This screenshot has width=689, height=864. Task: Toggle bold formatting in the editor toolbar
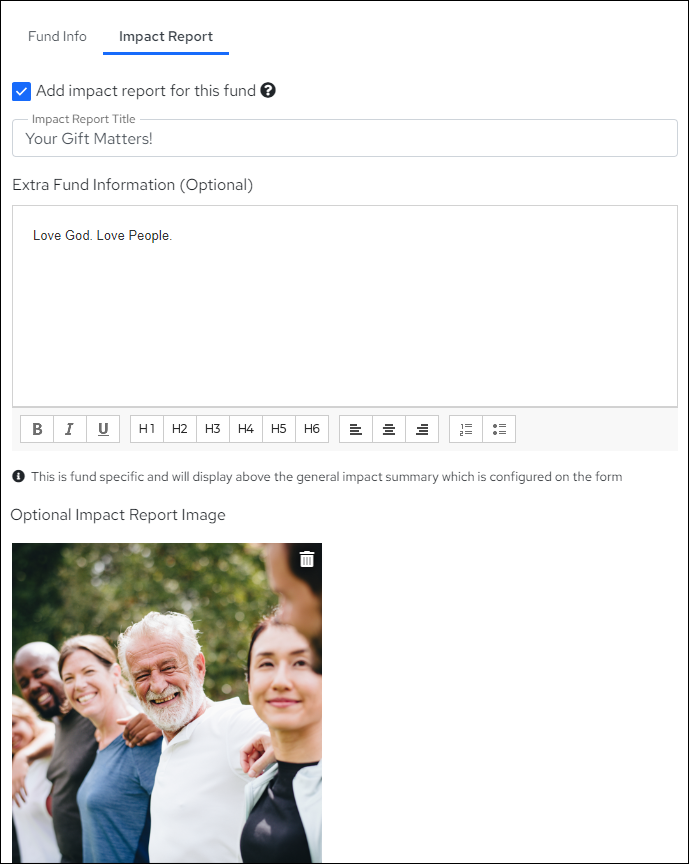tap(37, 429)
